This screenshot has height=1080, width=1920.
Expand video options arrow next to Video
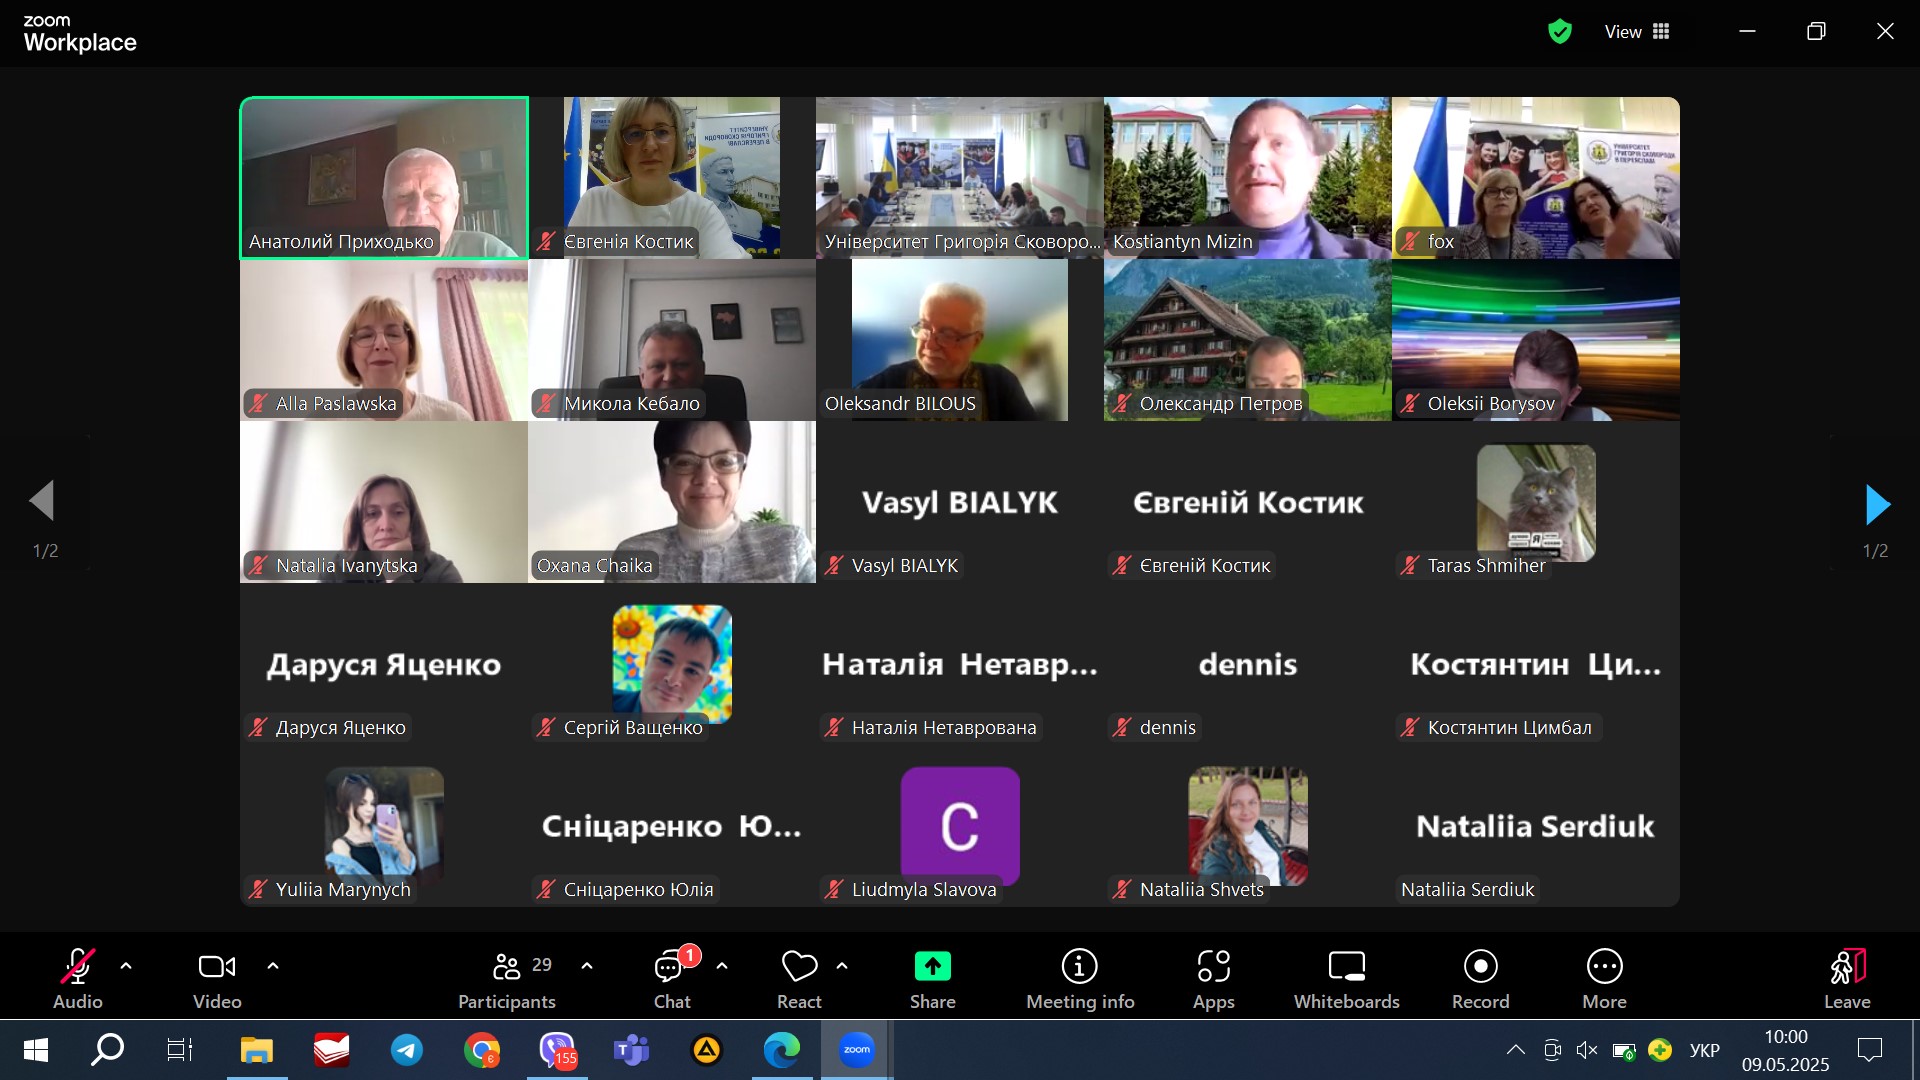pyautogui.click(x=273, y=966)
